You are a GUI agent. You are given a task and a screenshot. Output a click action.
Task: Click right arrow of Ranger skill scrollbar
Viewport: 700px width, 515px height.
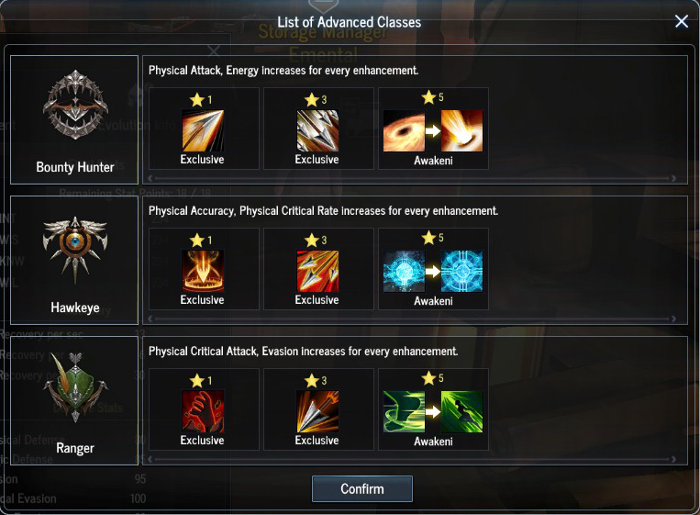coord(673,459)
